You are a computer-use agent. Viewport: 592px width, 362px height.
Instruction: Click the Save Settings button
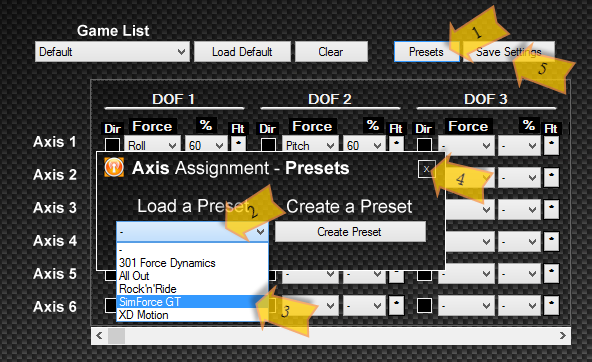coord(509,52)
